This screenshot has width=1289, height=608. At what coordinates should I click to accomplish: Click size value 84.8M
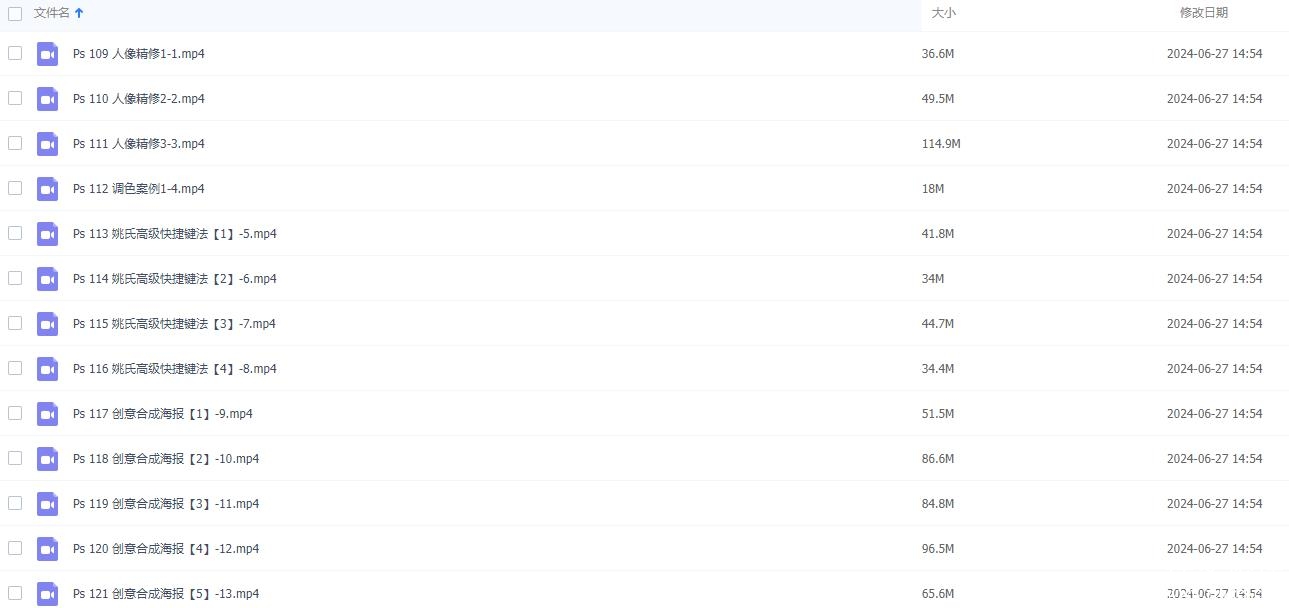tap(938, 504)
